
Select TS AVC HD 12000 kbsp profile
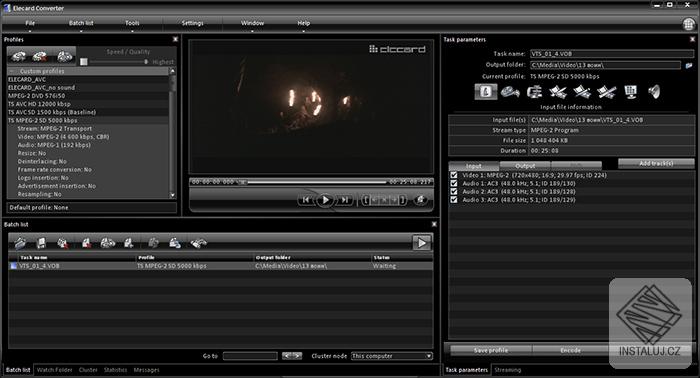[88, 104]
